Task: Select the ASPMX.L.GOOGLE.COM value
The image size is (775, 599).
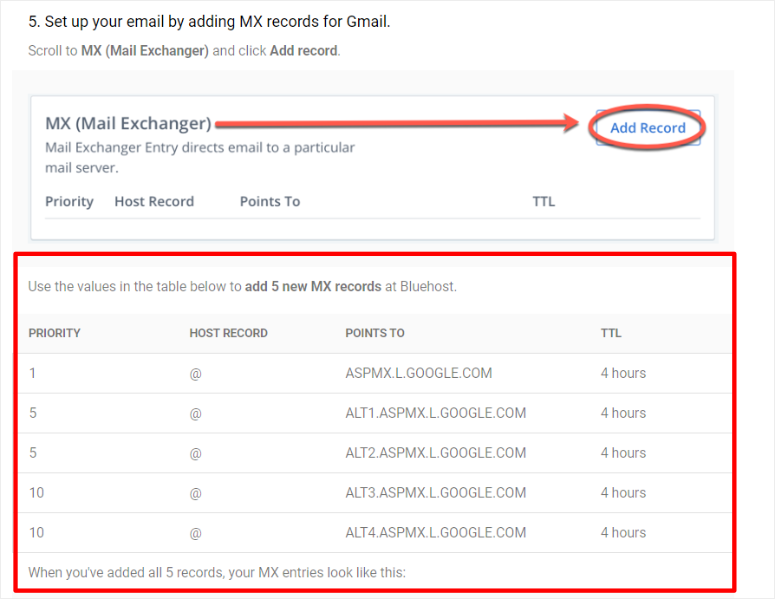Action: (419, 373)
